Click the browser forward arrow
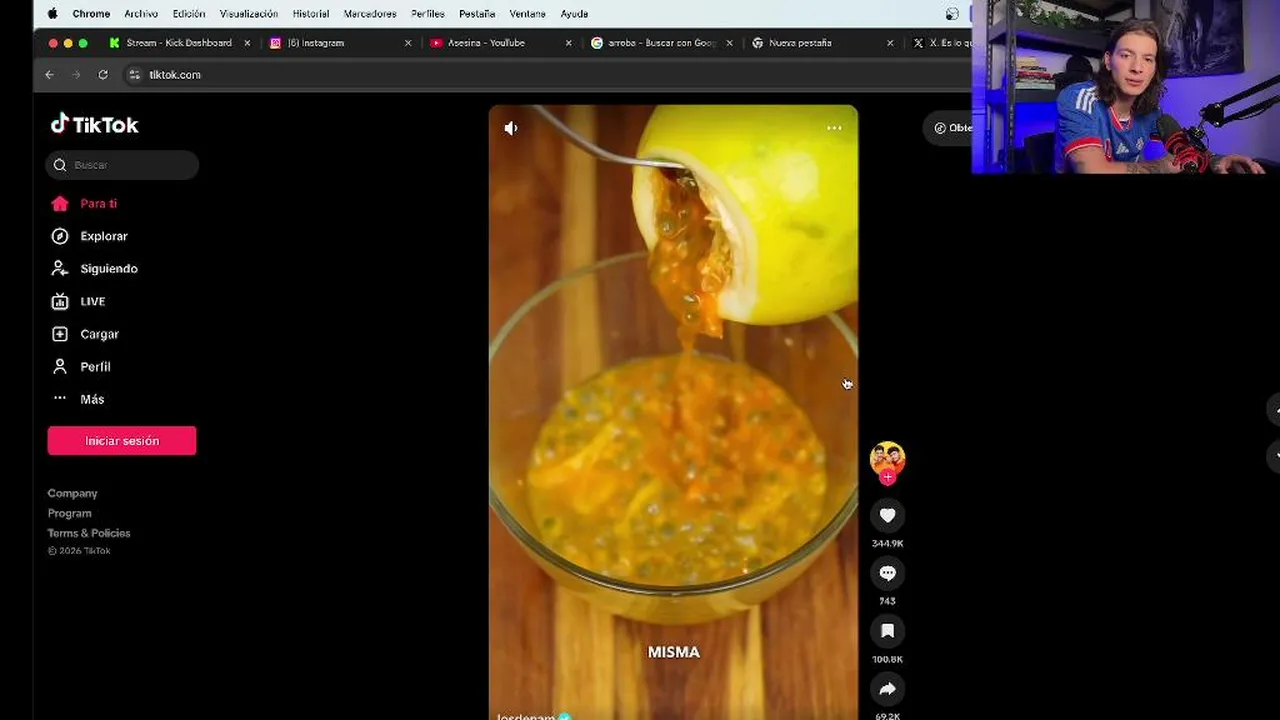1280x720 pixels. click(76, 75)
